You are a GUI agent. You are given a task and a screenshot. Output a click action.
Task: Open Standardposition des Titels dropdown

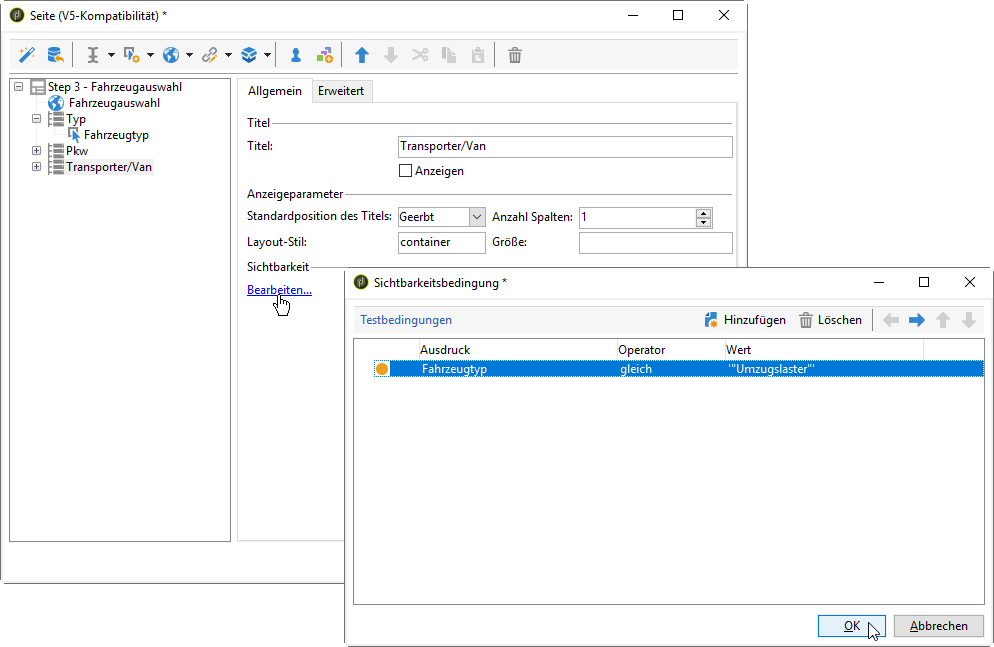click(477, 217)
